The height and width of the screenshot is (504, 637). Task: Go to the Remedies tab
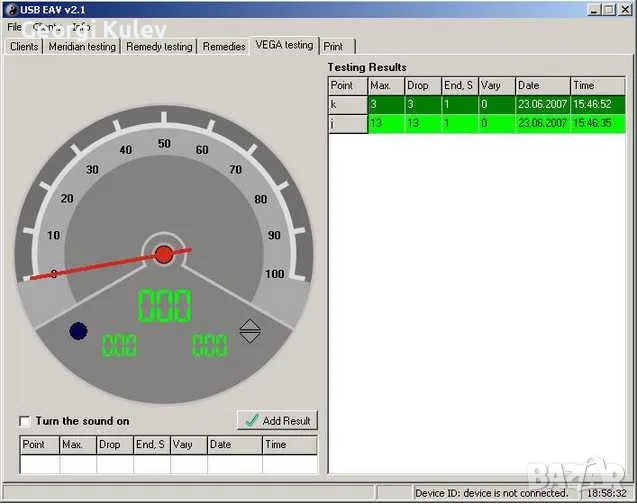pyautogui.click(x=224, y=46)
